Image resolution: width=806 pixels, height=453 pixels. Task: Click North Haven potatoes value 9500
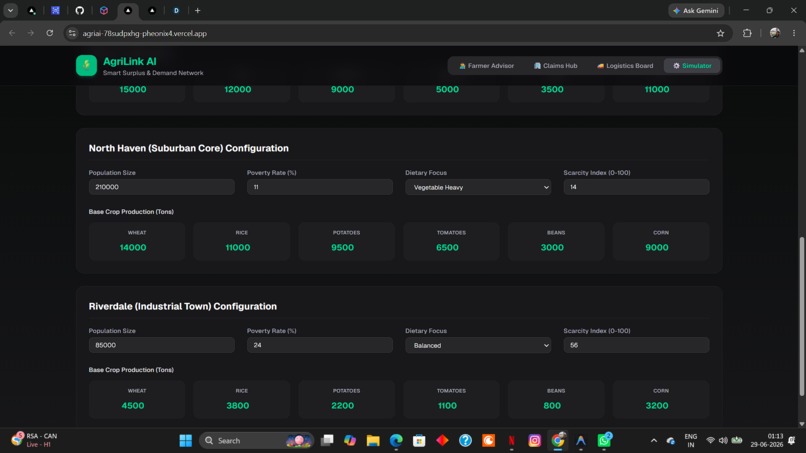pos(342,247)
